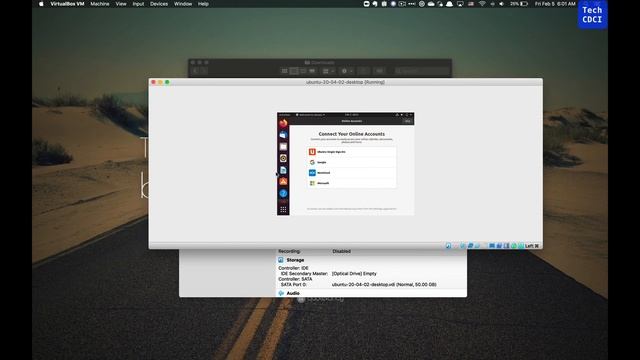Select the Nextcloud online account
The image size is (640, 360).
coord(351,173)
